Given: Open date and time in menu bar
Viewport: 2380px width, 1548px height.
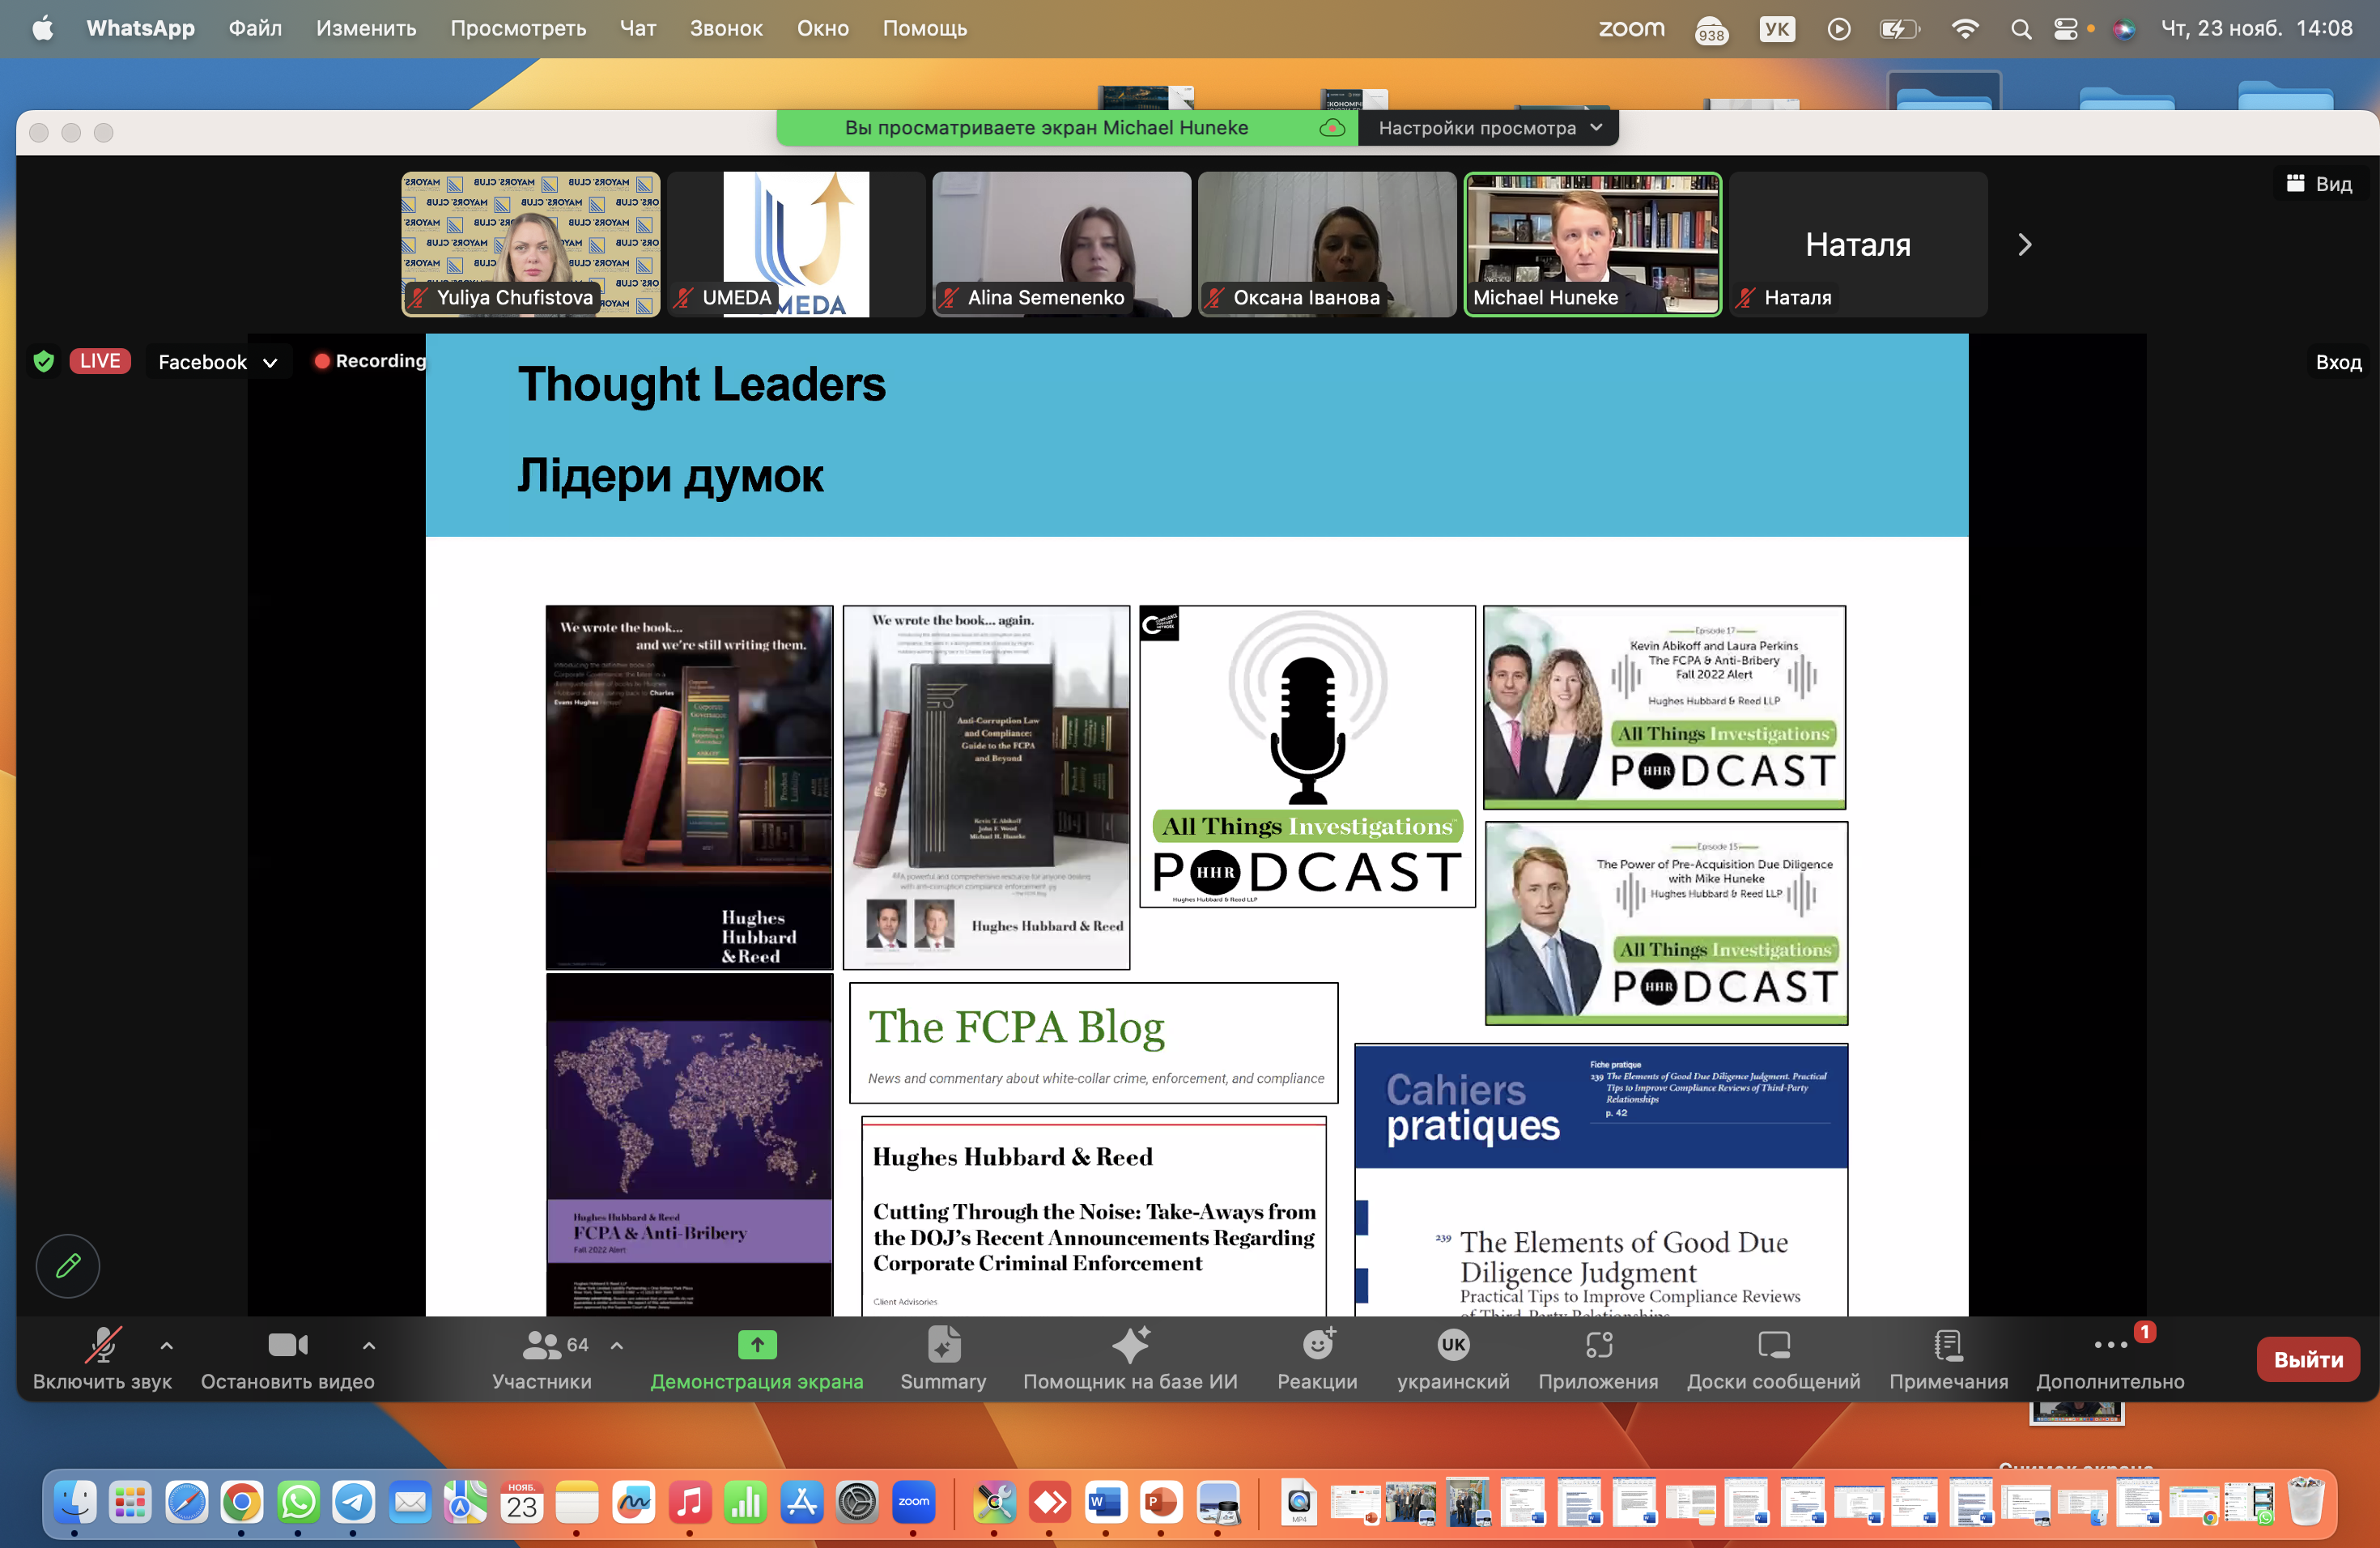Looking at the screenshot, I should [2257, 28].
